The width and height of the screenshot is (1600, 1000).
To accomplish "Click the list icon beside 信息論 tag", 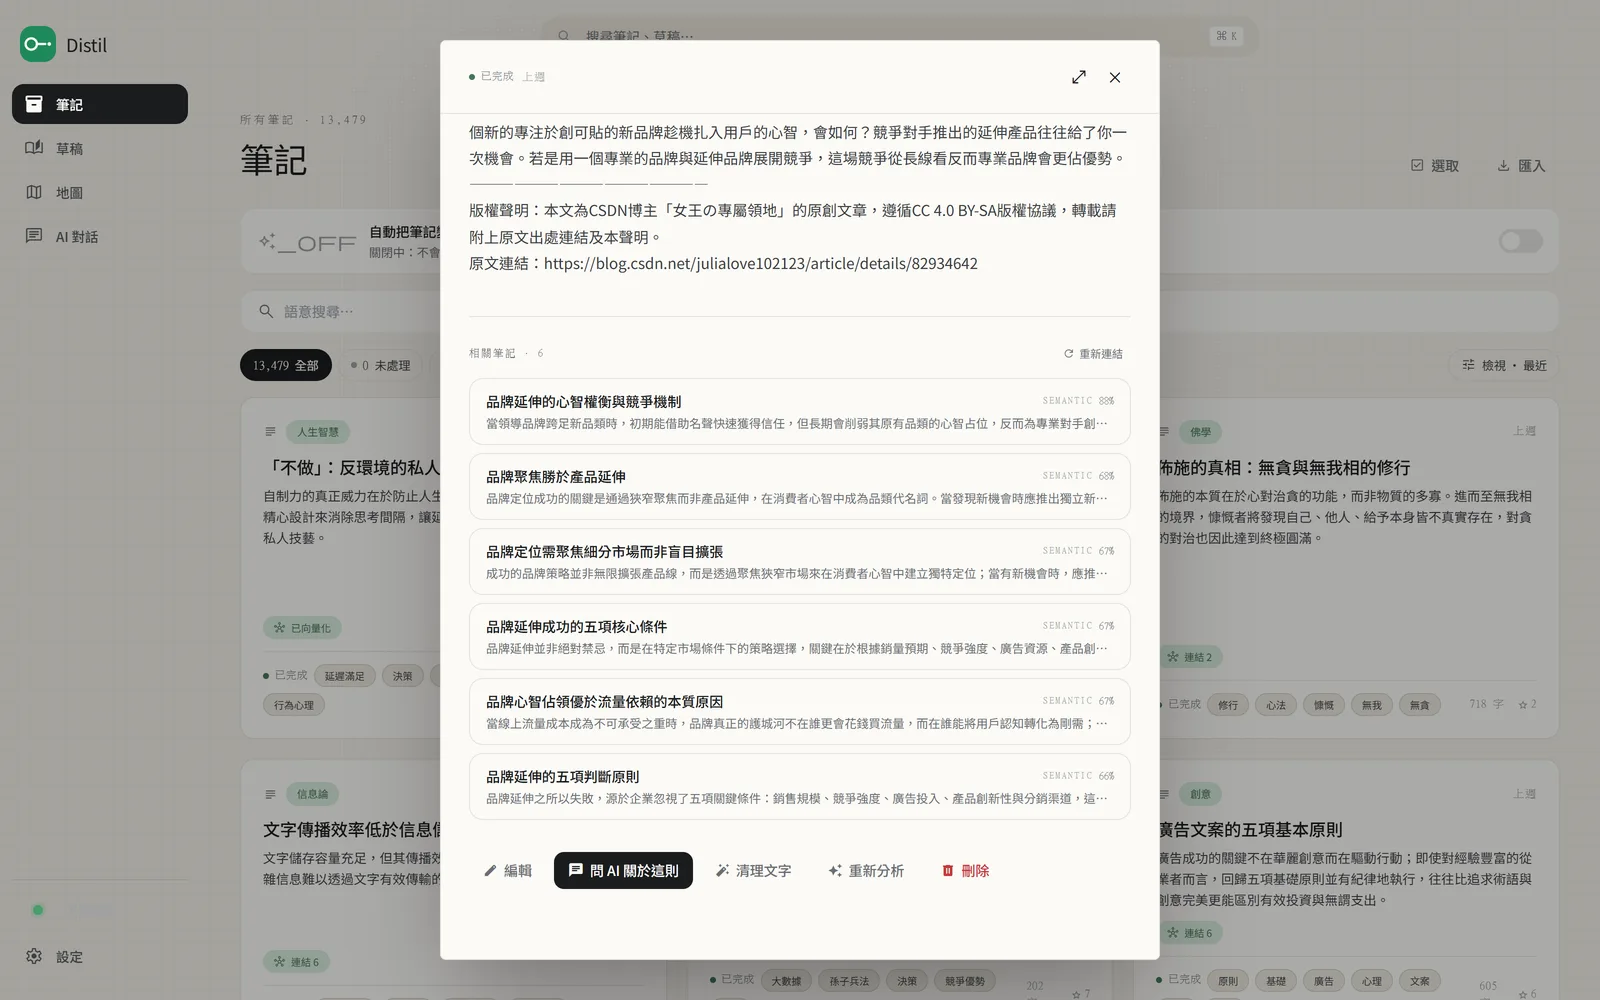I will tap(270, 794).
